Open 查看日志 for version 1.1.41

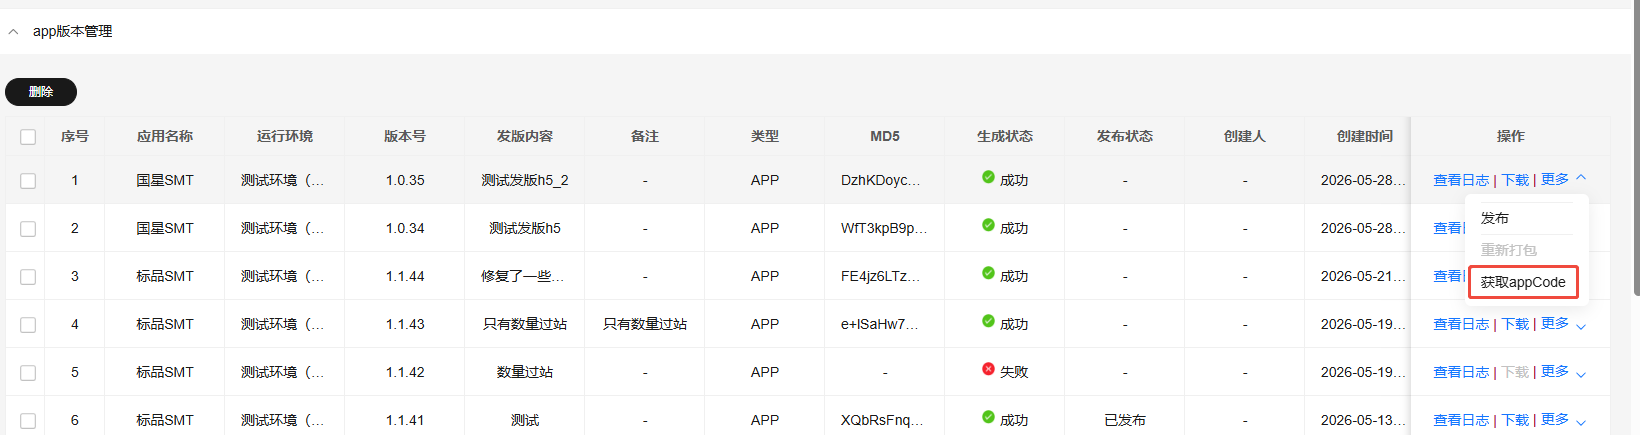[x=1461, y=420]
